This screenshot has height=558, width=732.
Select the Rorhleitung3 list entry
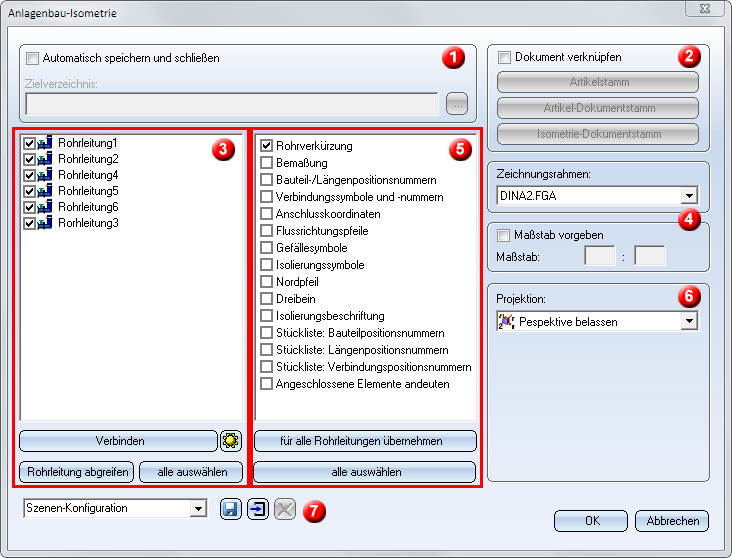tap(88, 223)
